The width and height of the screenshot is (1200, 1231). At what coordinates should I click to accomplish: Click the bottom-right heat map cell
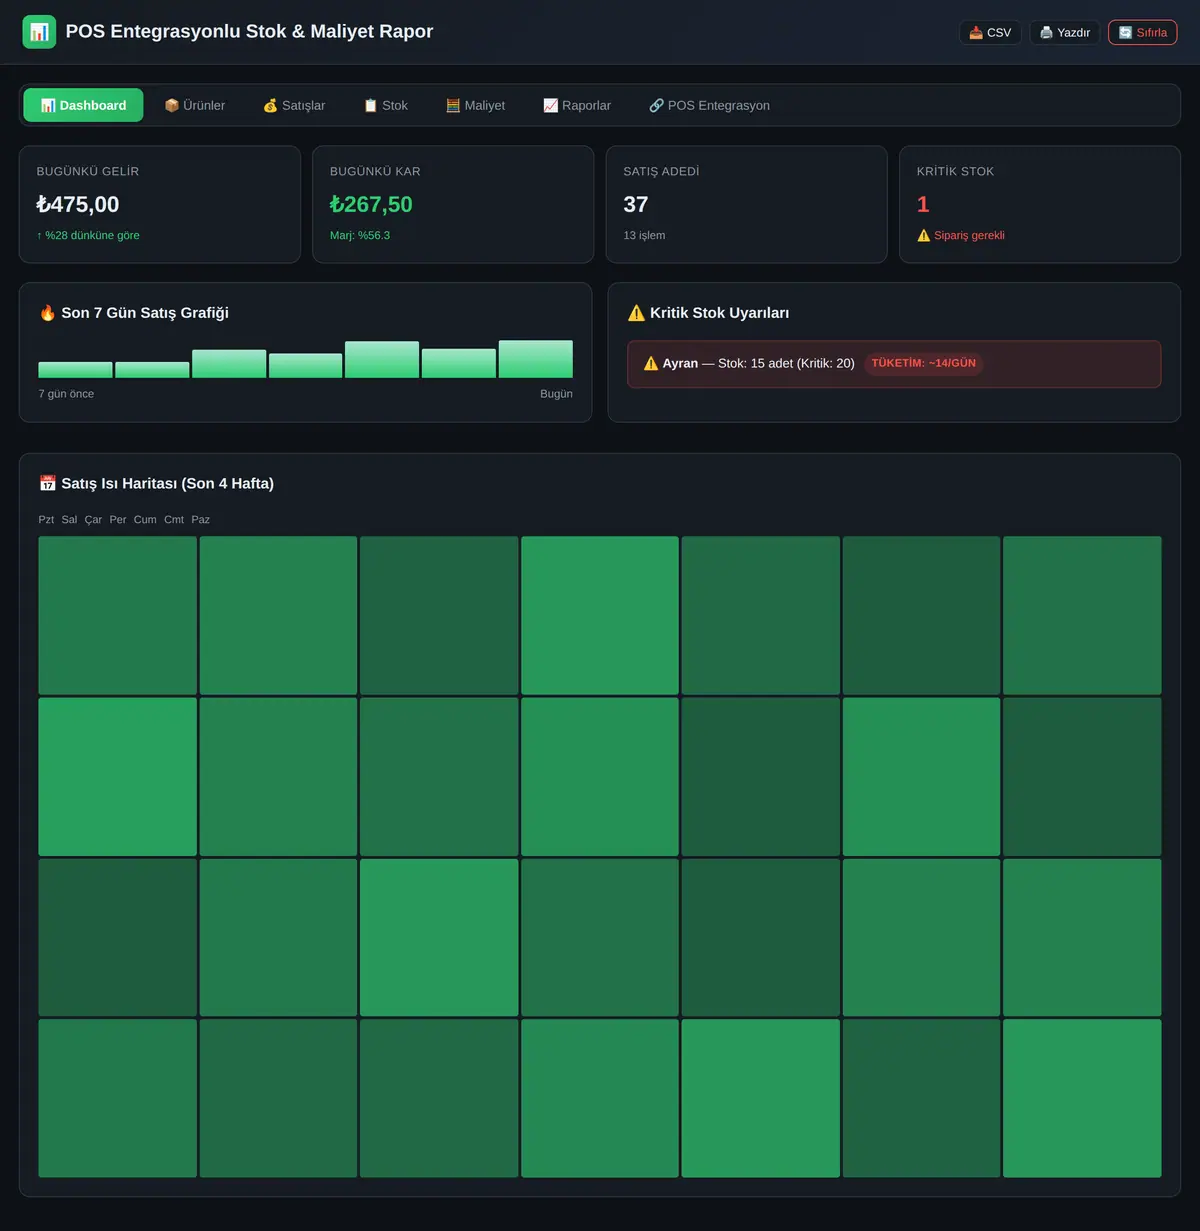click(1082, 1098)
